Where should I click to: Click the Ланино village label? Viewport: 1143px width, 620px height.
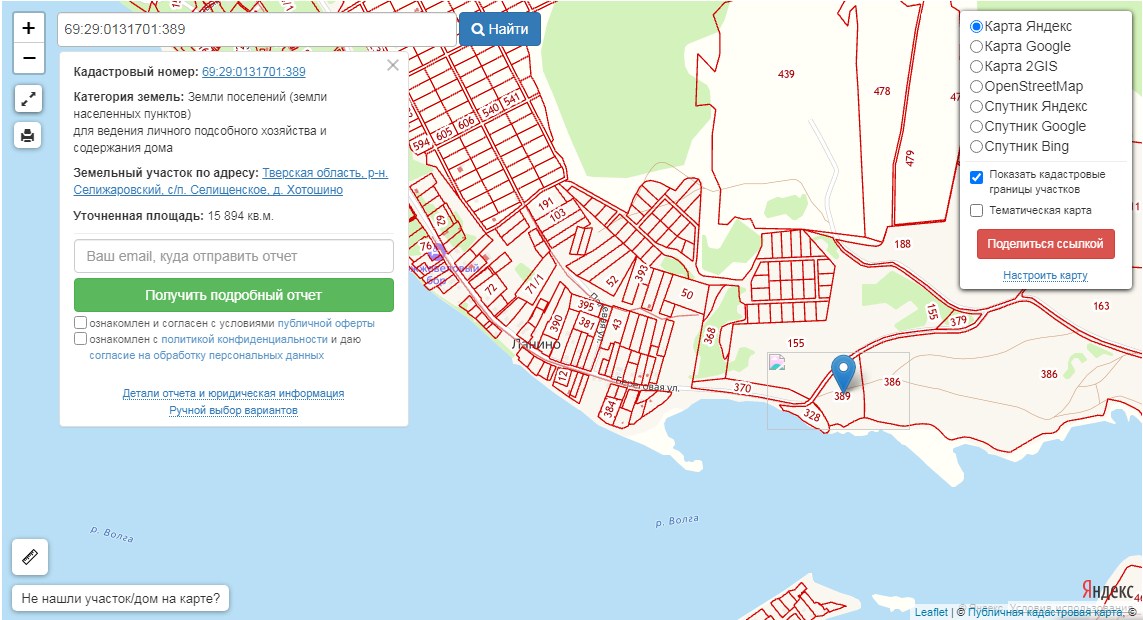click(x=536, y=344)
